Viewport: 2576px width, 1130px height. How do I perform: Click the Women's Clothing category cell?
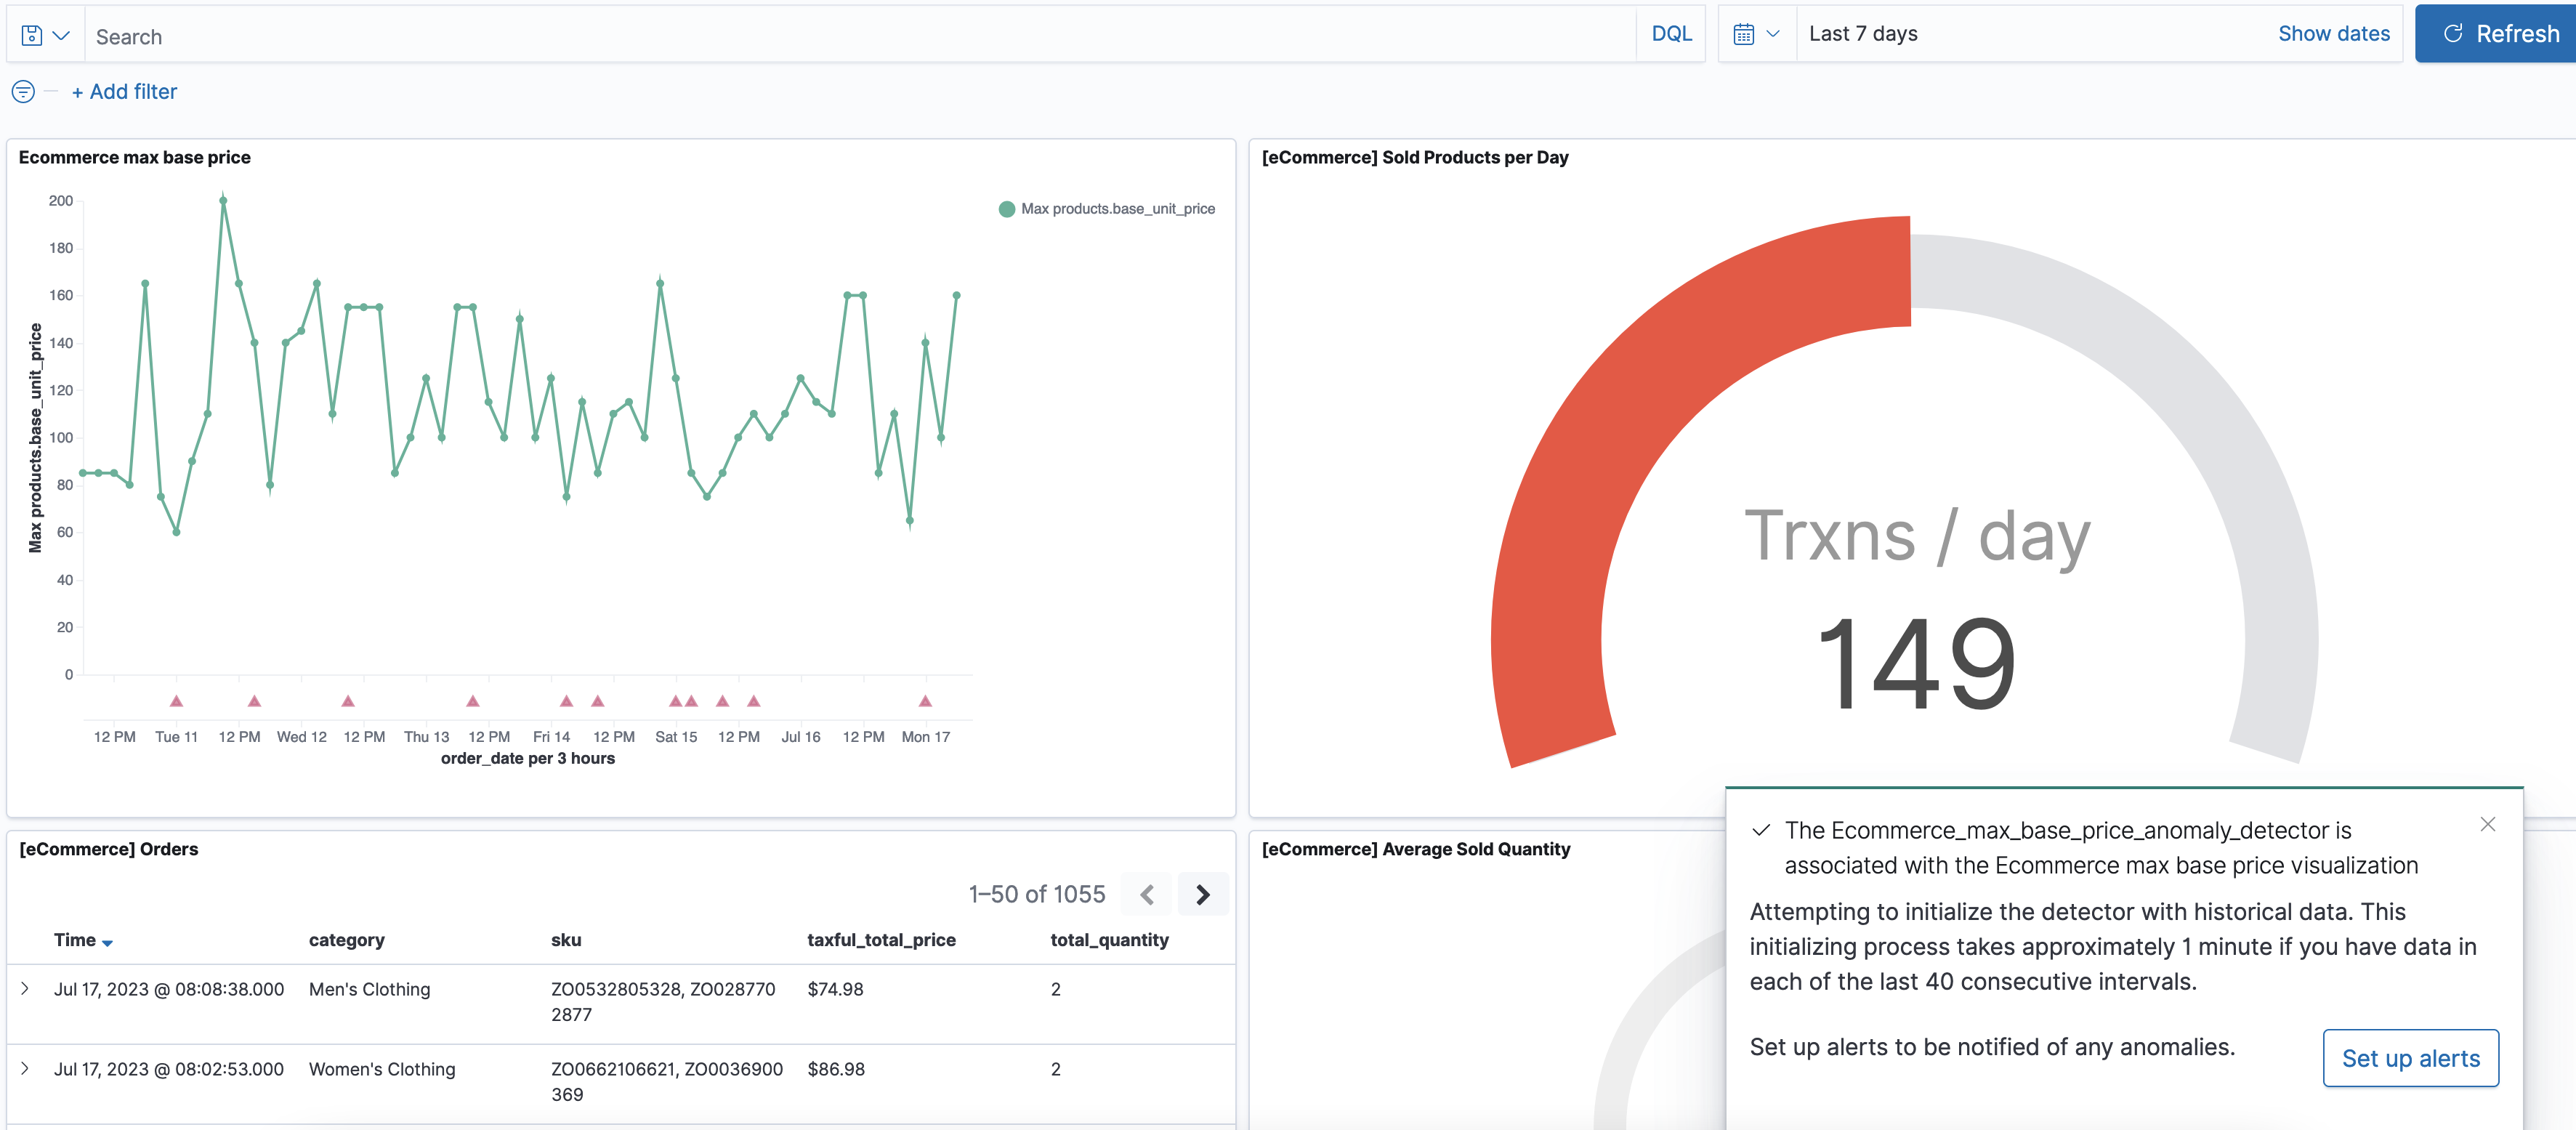382,1069
